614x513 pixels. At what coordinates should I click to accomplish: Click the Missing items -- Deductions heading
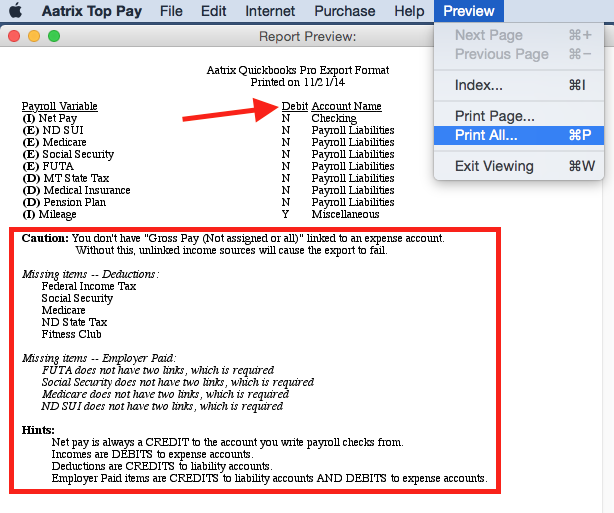click(90, 275)
